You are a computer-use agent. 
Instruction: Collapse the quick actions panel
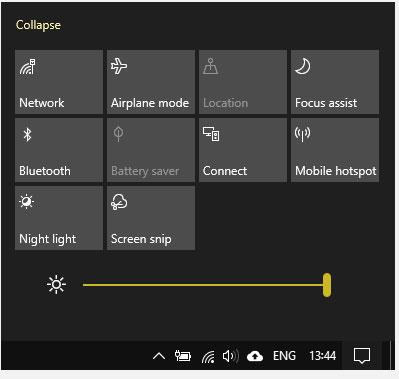(x=38, y=25)
